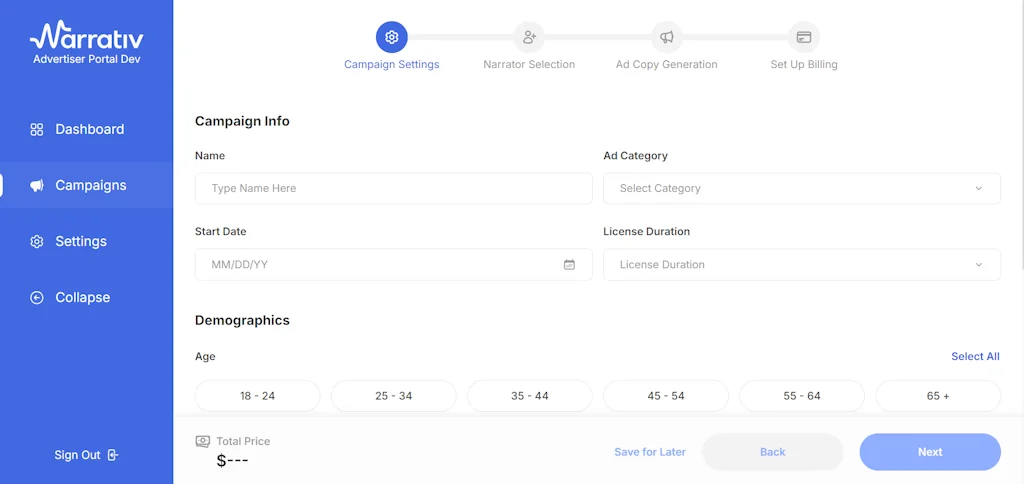Image resolution: width=1024 pixels, height=484 pixels.
Task: Click the Campaign Settings gear step icon
Action: (392, 37)
